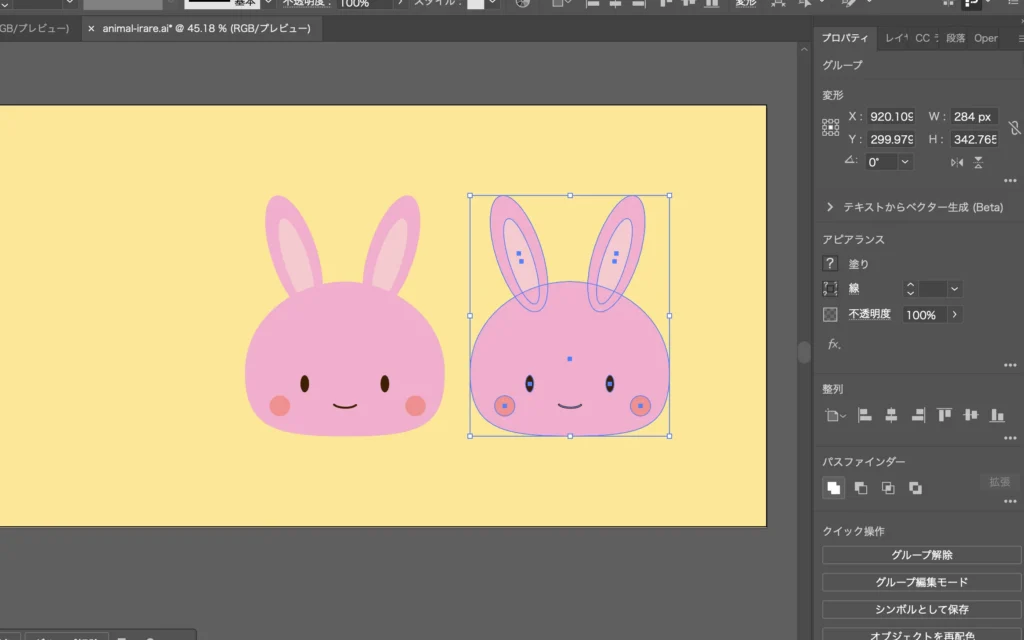Screen dimensions: 1024x640
Task: Click the Unite pathfinder icon
Action: coord(833,488)
